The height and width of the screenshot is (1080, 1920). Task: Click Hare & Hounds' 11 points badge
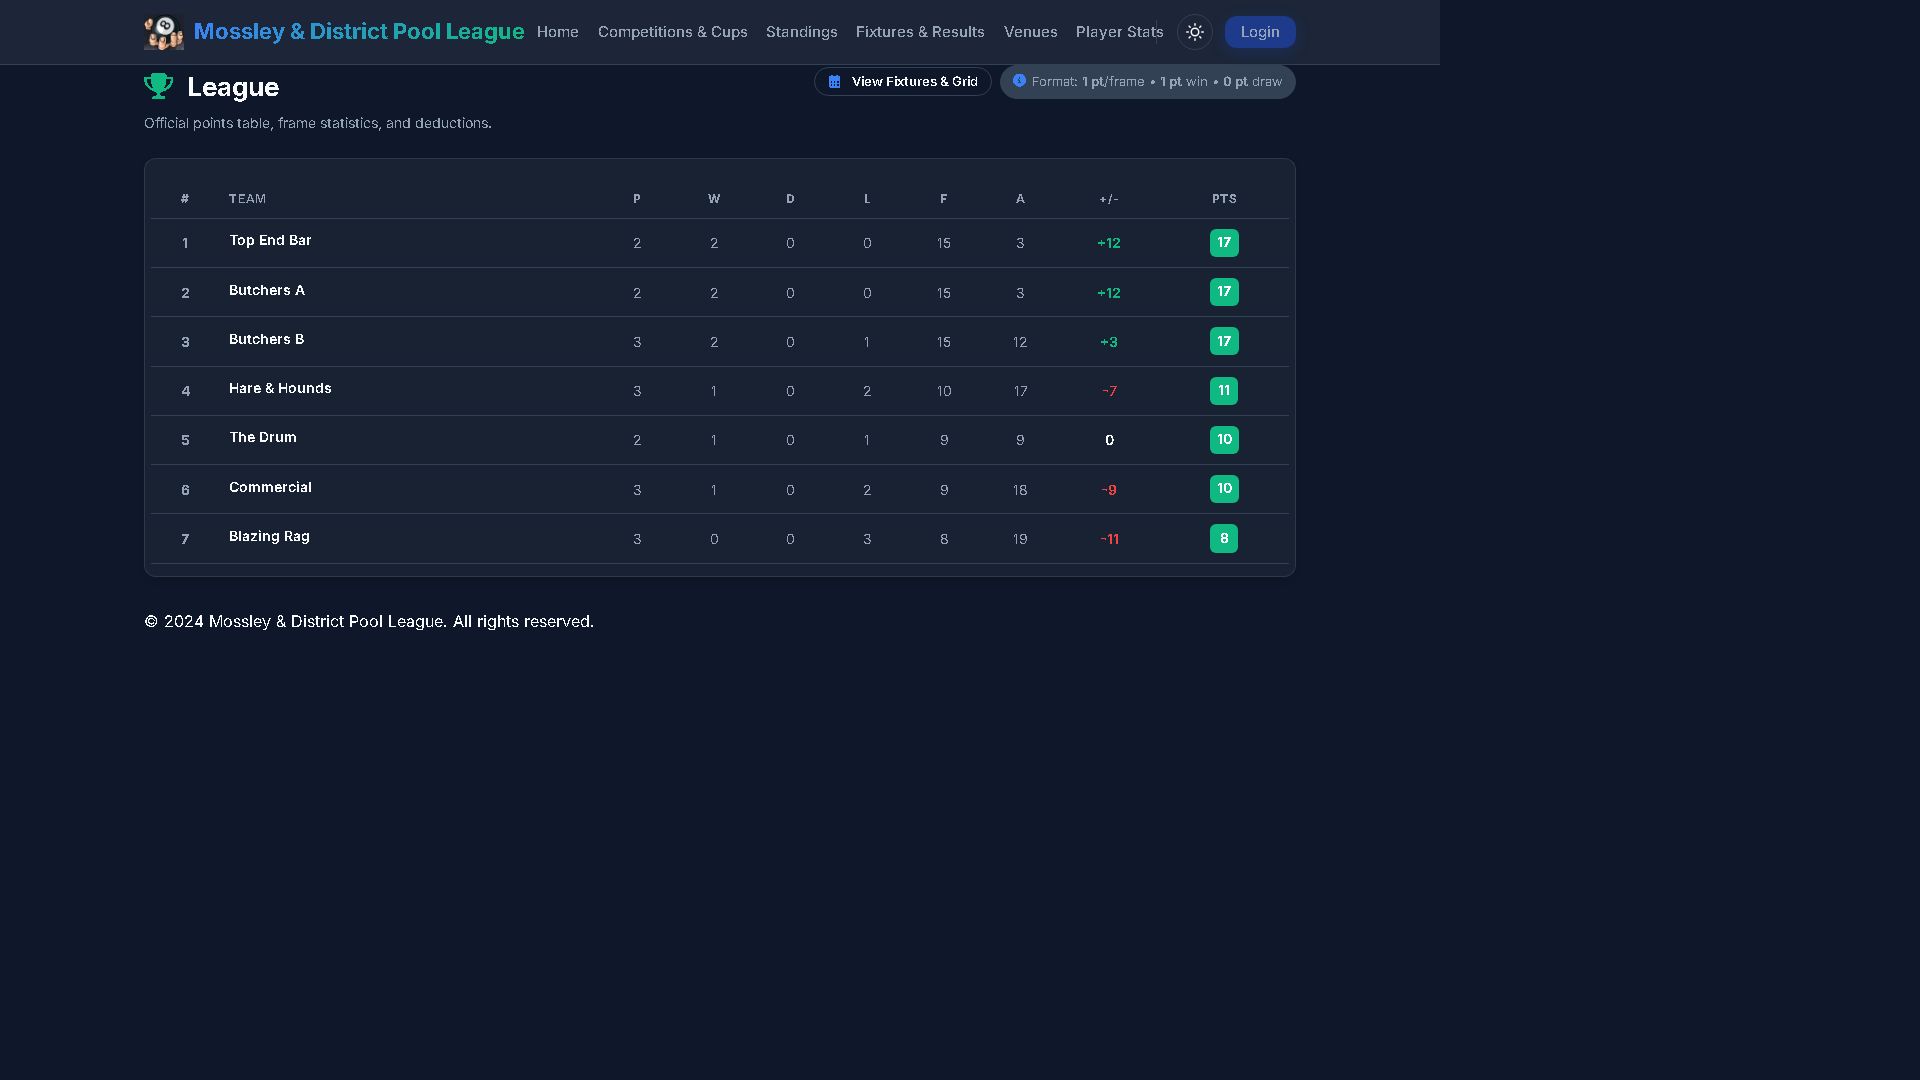pyautogui.click(x=1224, y=391)
